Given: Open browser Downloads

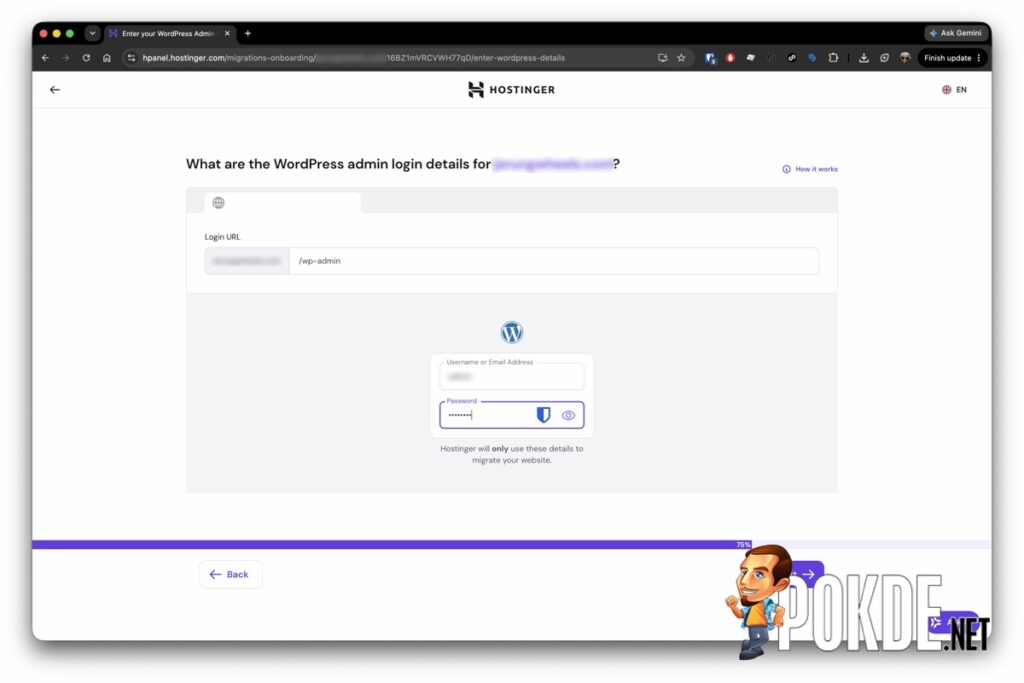Looking at the screenshot, I should click(x=863, y=57).
